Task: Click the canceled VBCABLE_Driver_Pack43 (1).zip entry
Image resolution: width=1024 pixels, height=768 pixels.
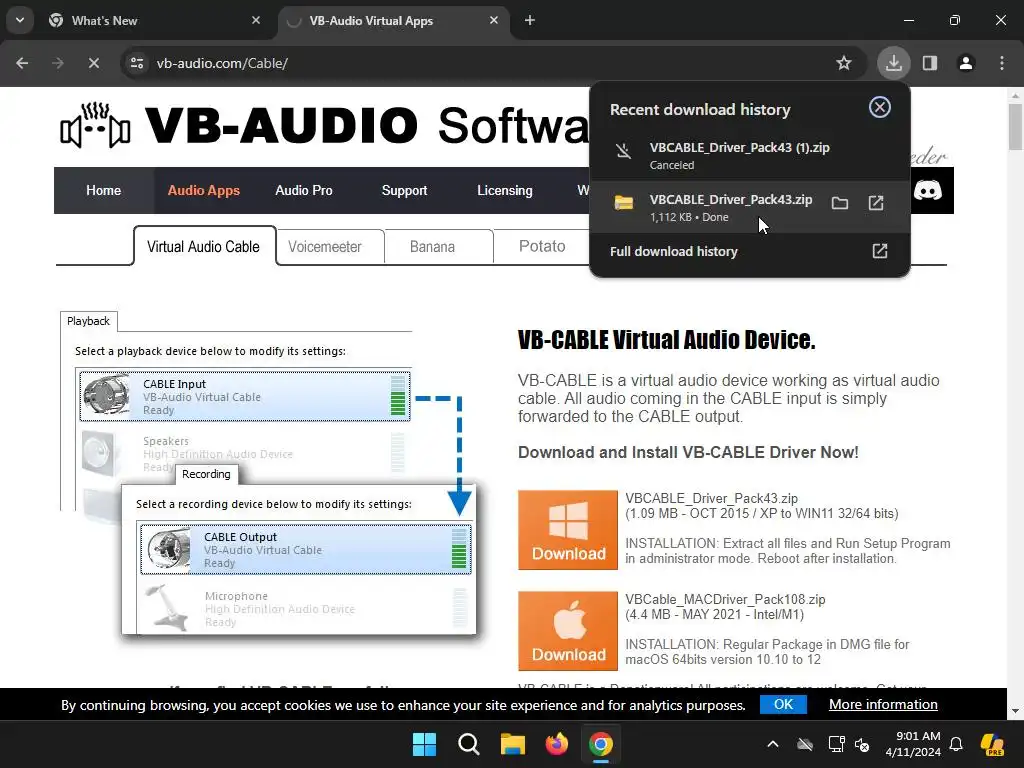Action: 750,155
